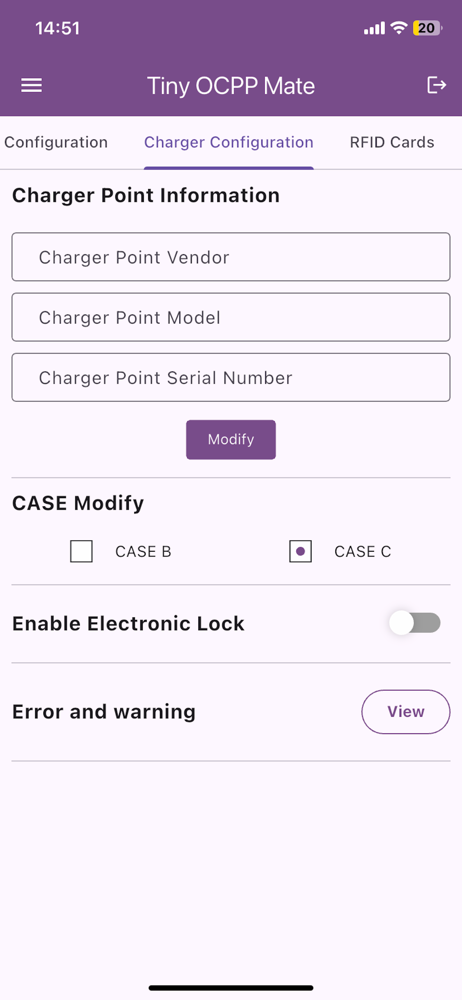This screenshot has height=1000, width=462.
Task: Focus the Charger Point Serial Number field
Action: pyautogui.click(x=231, y=378)
